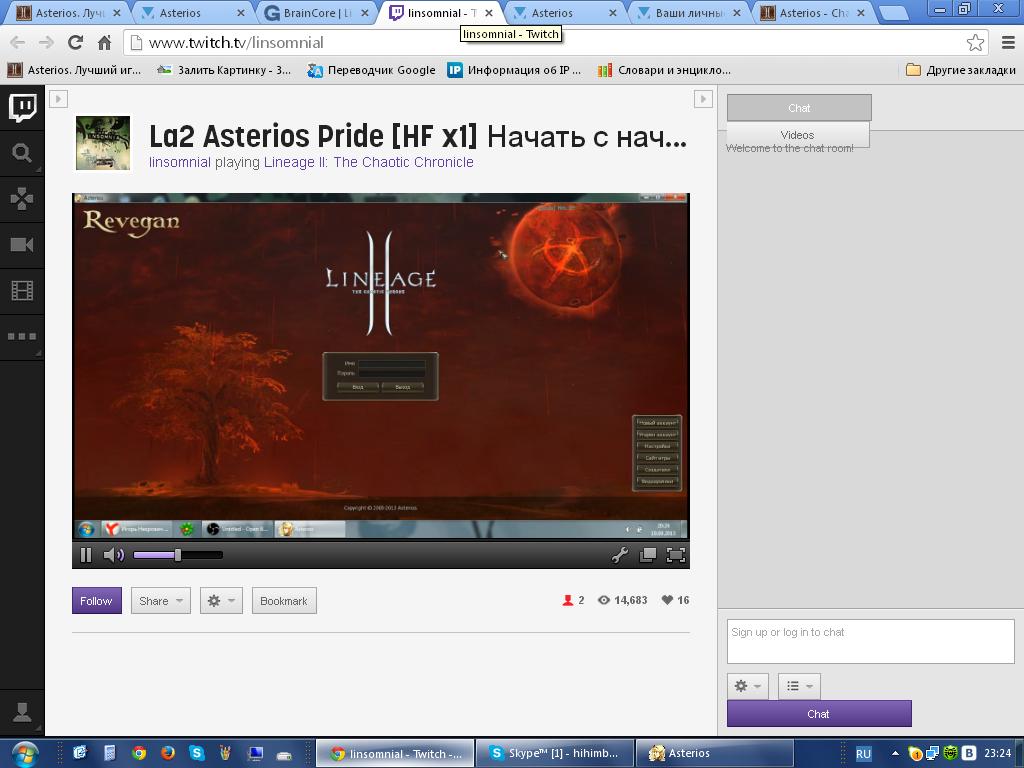Switch to Skype taskbar window
Image resolution: width=1024 pixels, height=768 pixels.
555,754
